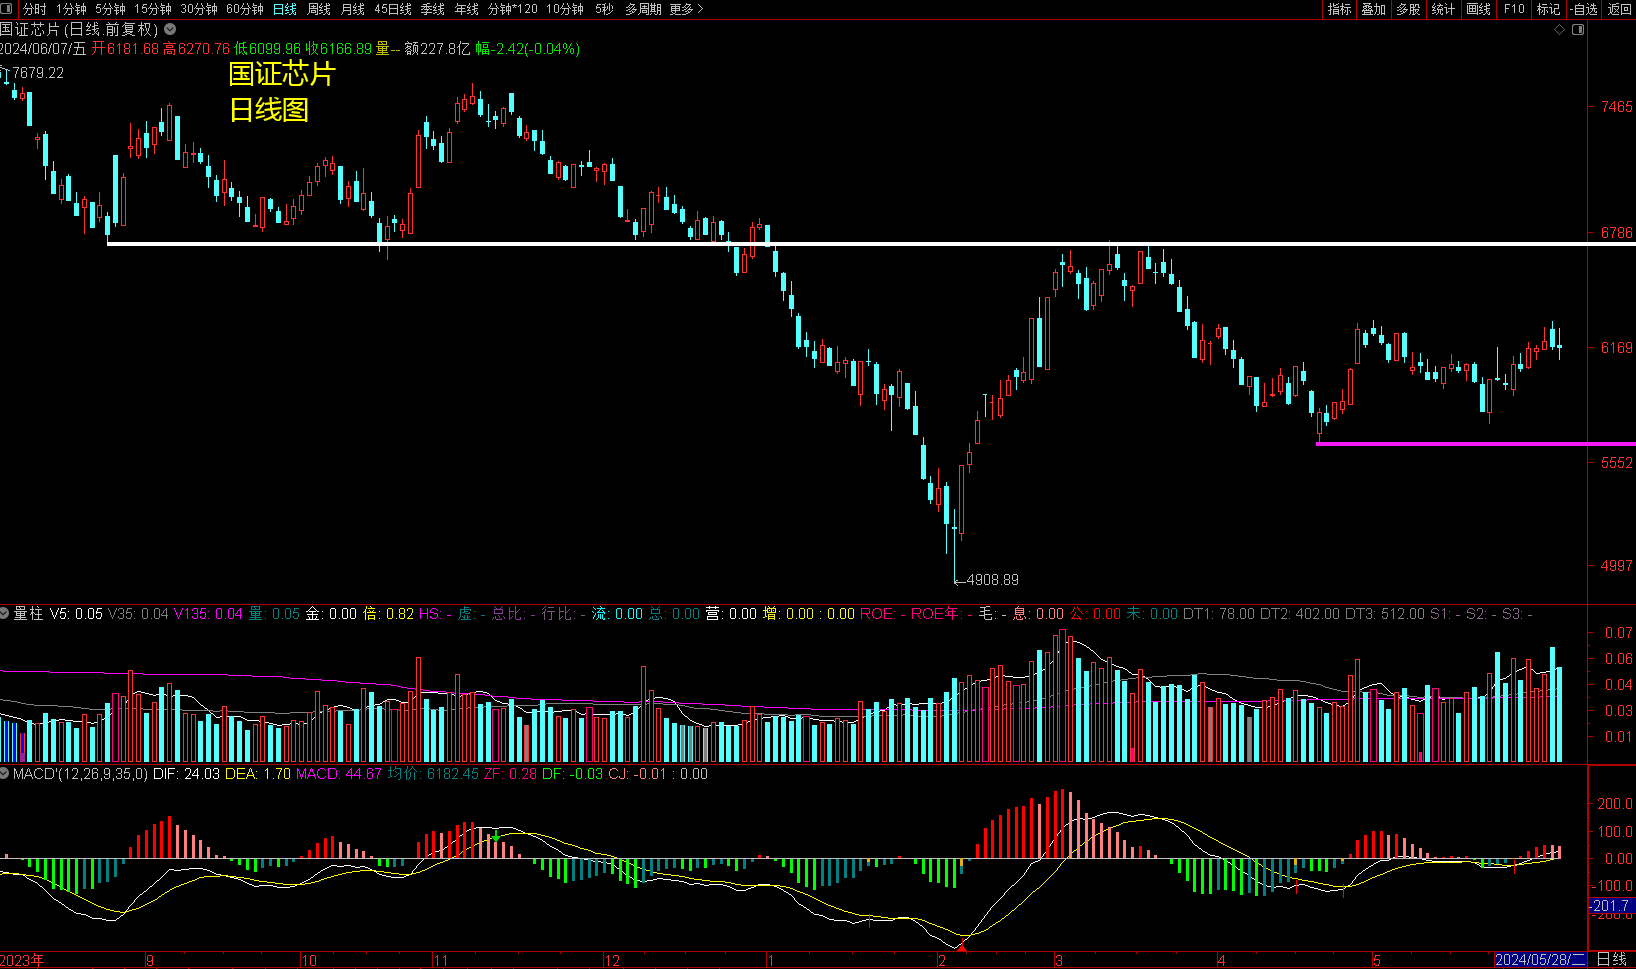Viewport: 1636px width, 969px height.
Task: Toggle the 自选 watchlist button
Action: coord(1584,9)
